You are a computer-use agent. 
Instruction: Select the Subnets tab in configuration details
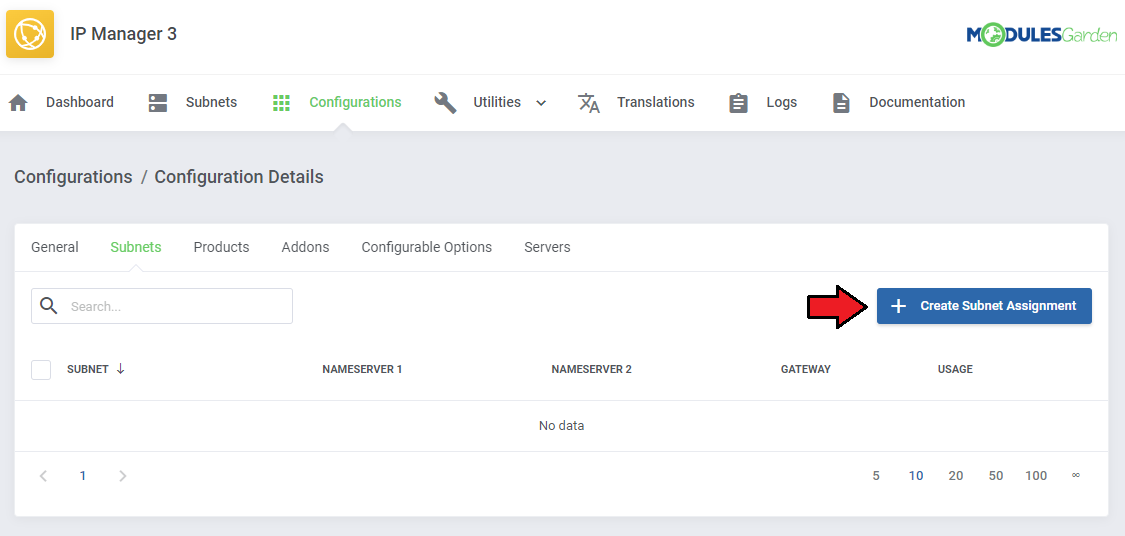136,247
